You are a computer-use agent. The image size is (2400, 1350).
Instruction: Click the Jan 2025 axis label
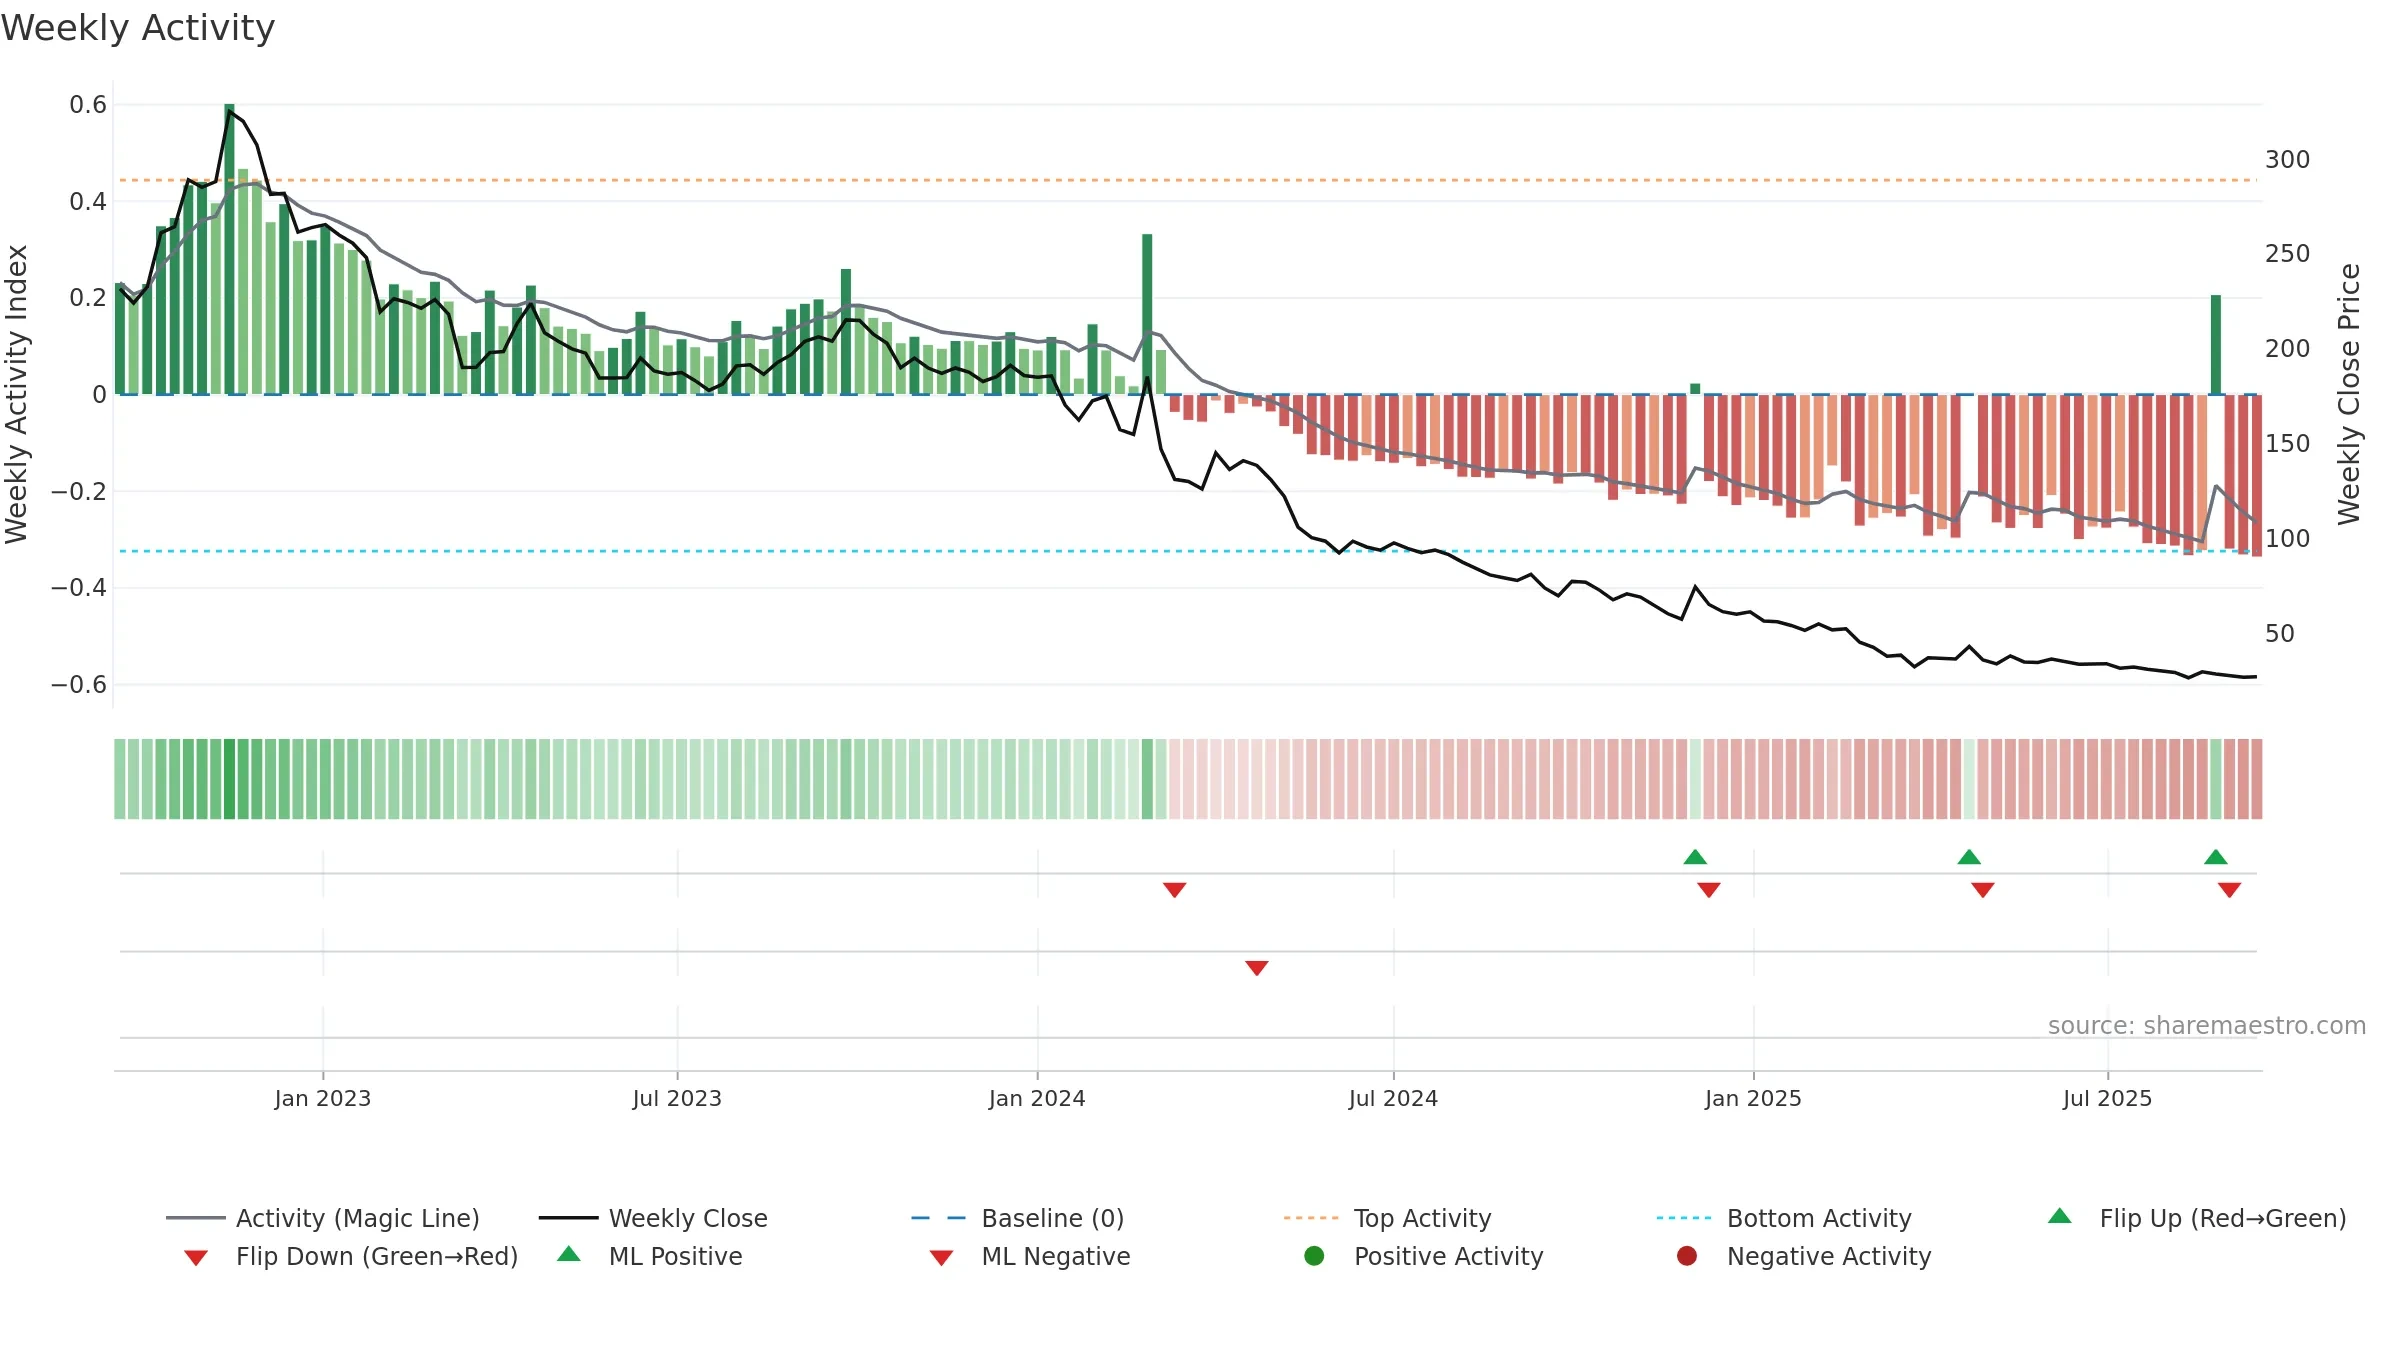1753,1098
